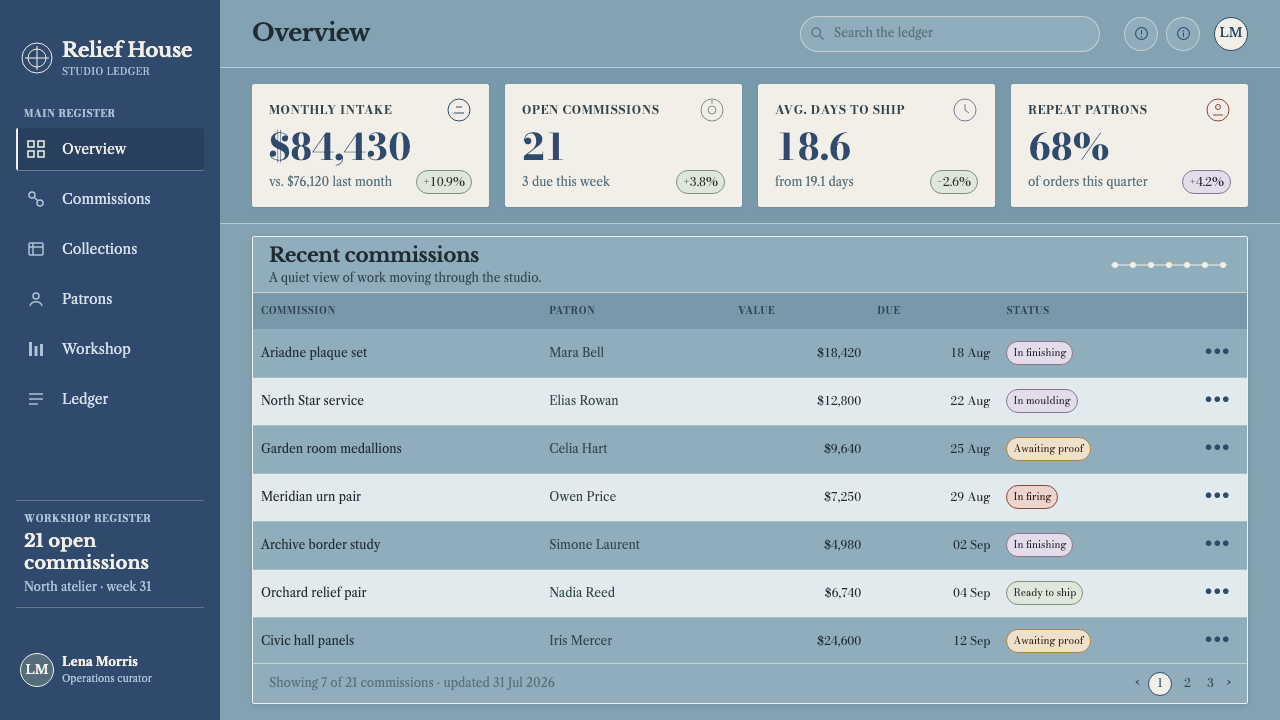The image size is (1280, 720).
Task: Go to the next page arrow
Action: (x=1229, y=683)
